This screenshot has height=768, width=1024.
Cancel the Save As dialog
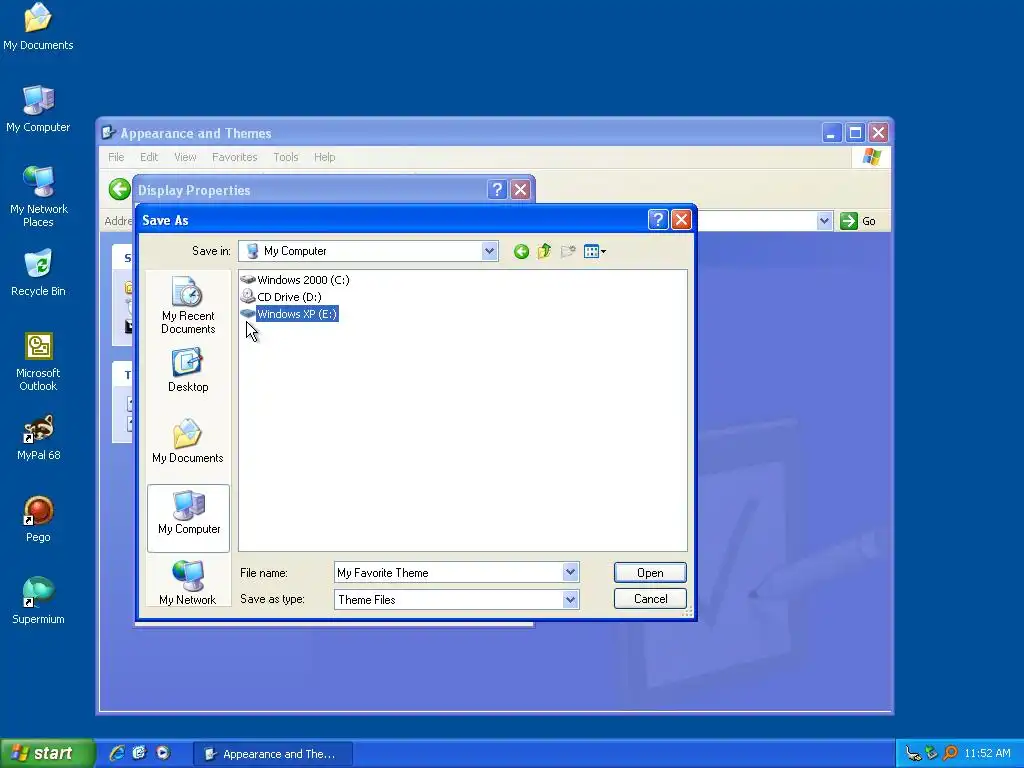click(x=650, y=599)
